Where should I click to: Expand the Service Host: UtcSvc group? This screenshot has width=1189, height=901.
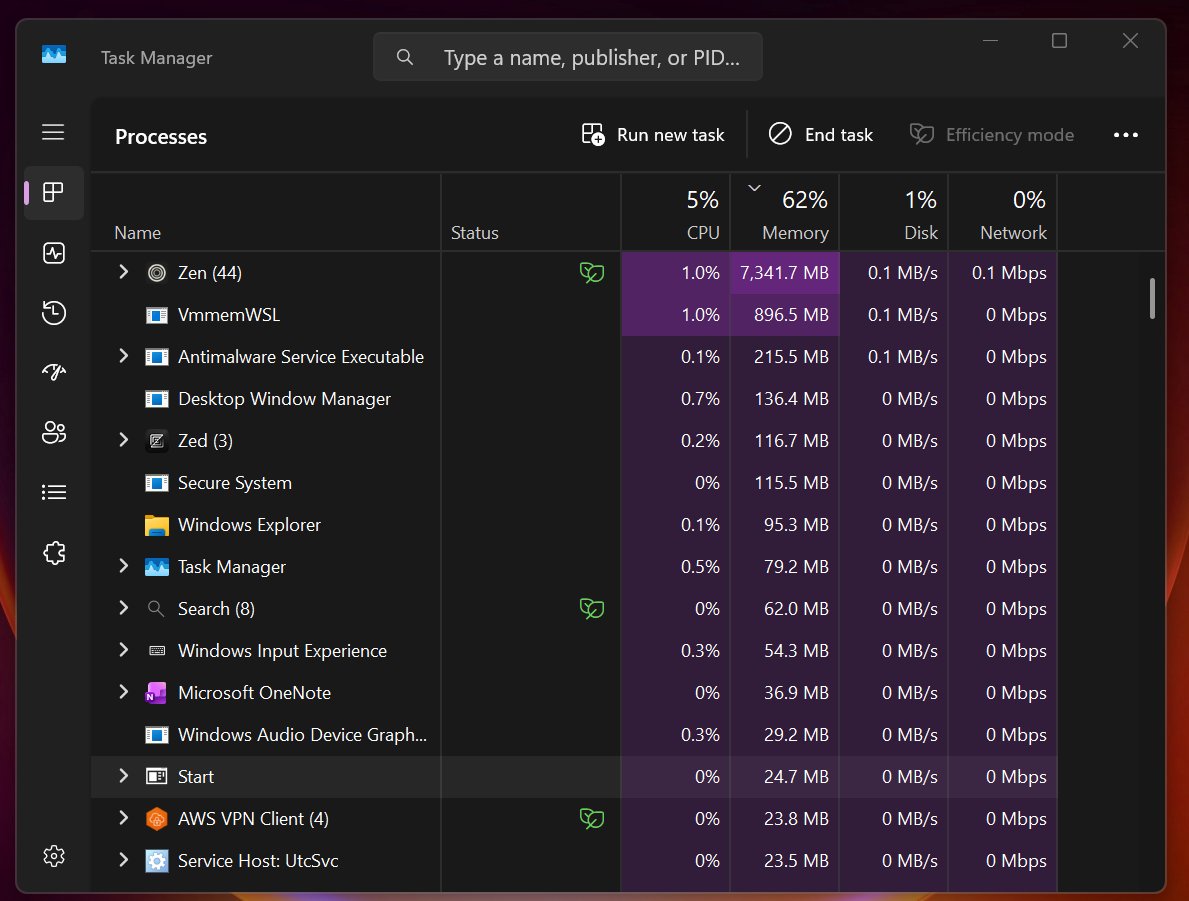(124, 859)
